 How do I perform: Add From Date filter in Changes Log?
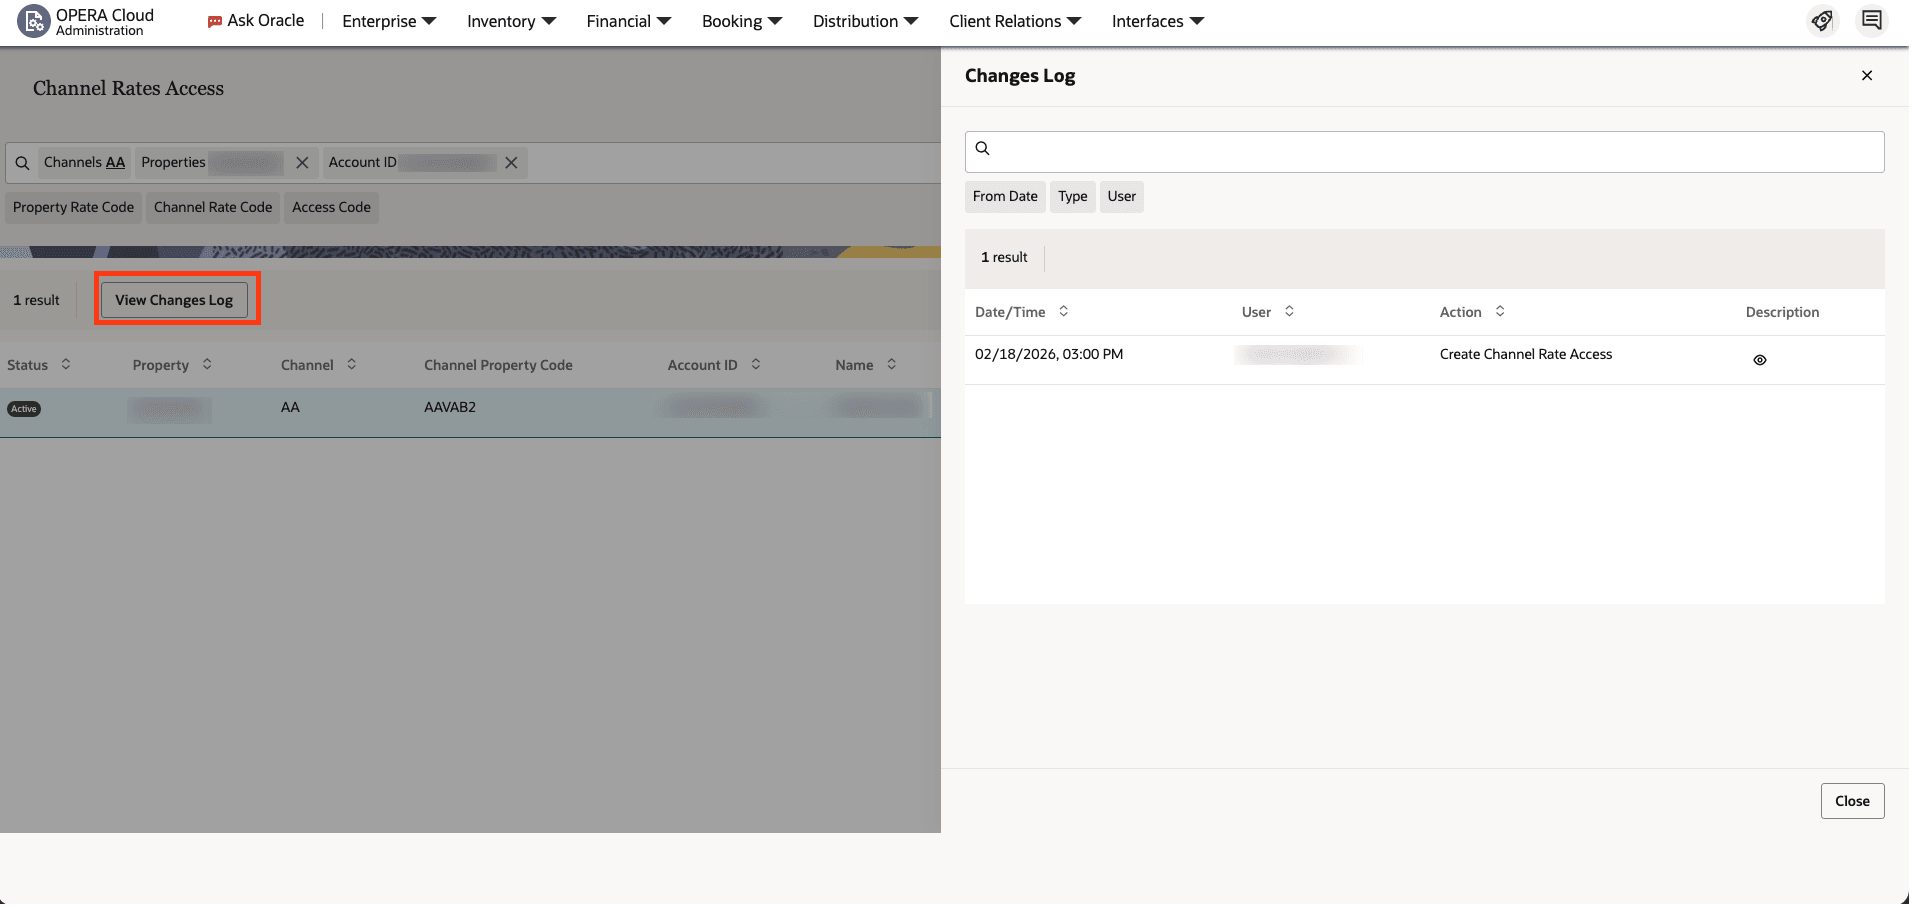(1005, 197)
